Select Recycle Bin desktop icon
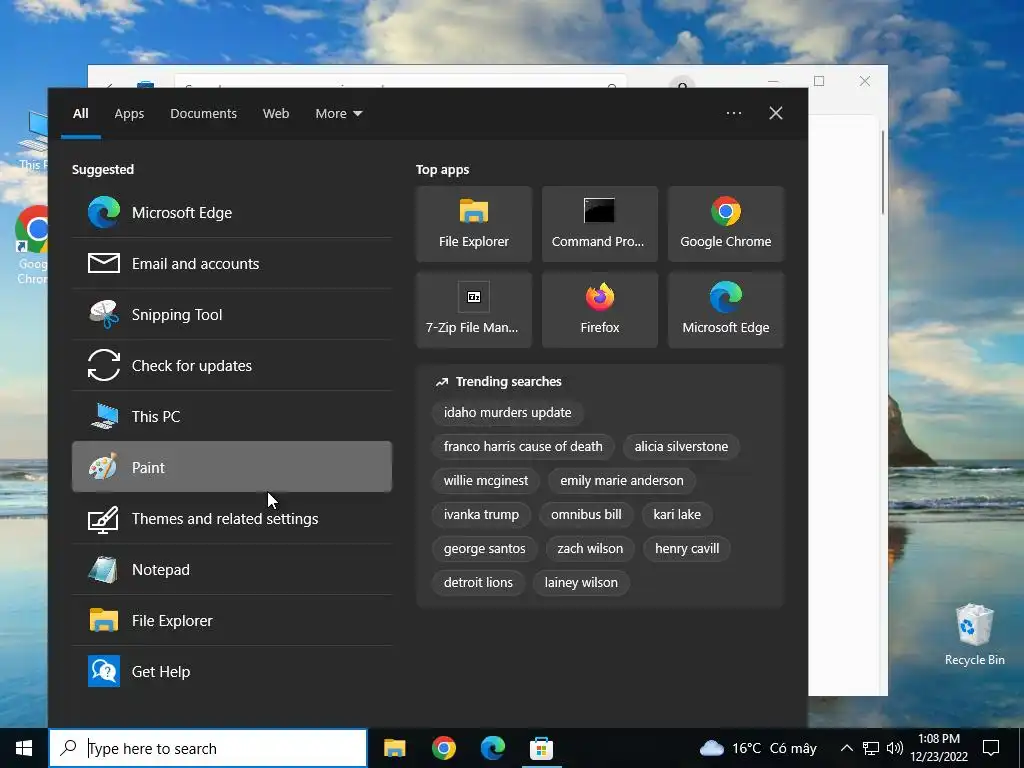The image size is (1024, 768). [x=974, y=635]
